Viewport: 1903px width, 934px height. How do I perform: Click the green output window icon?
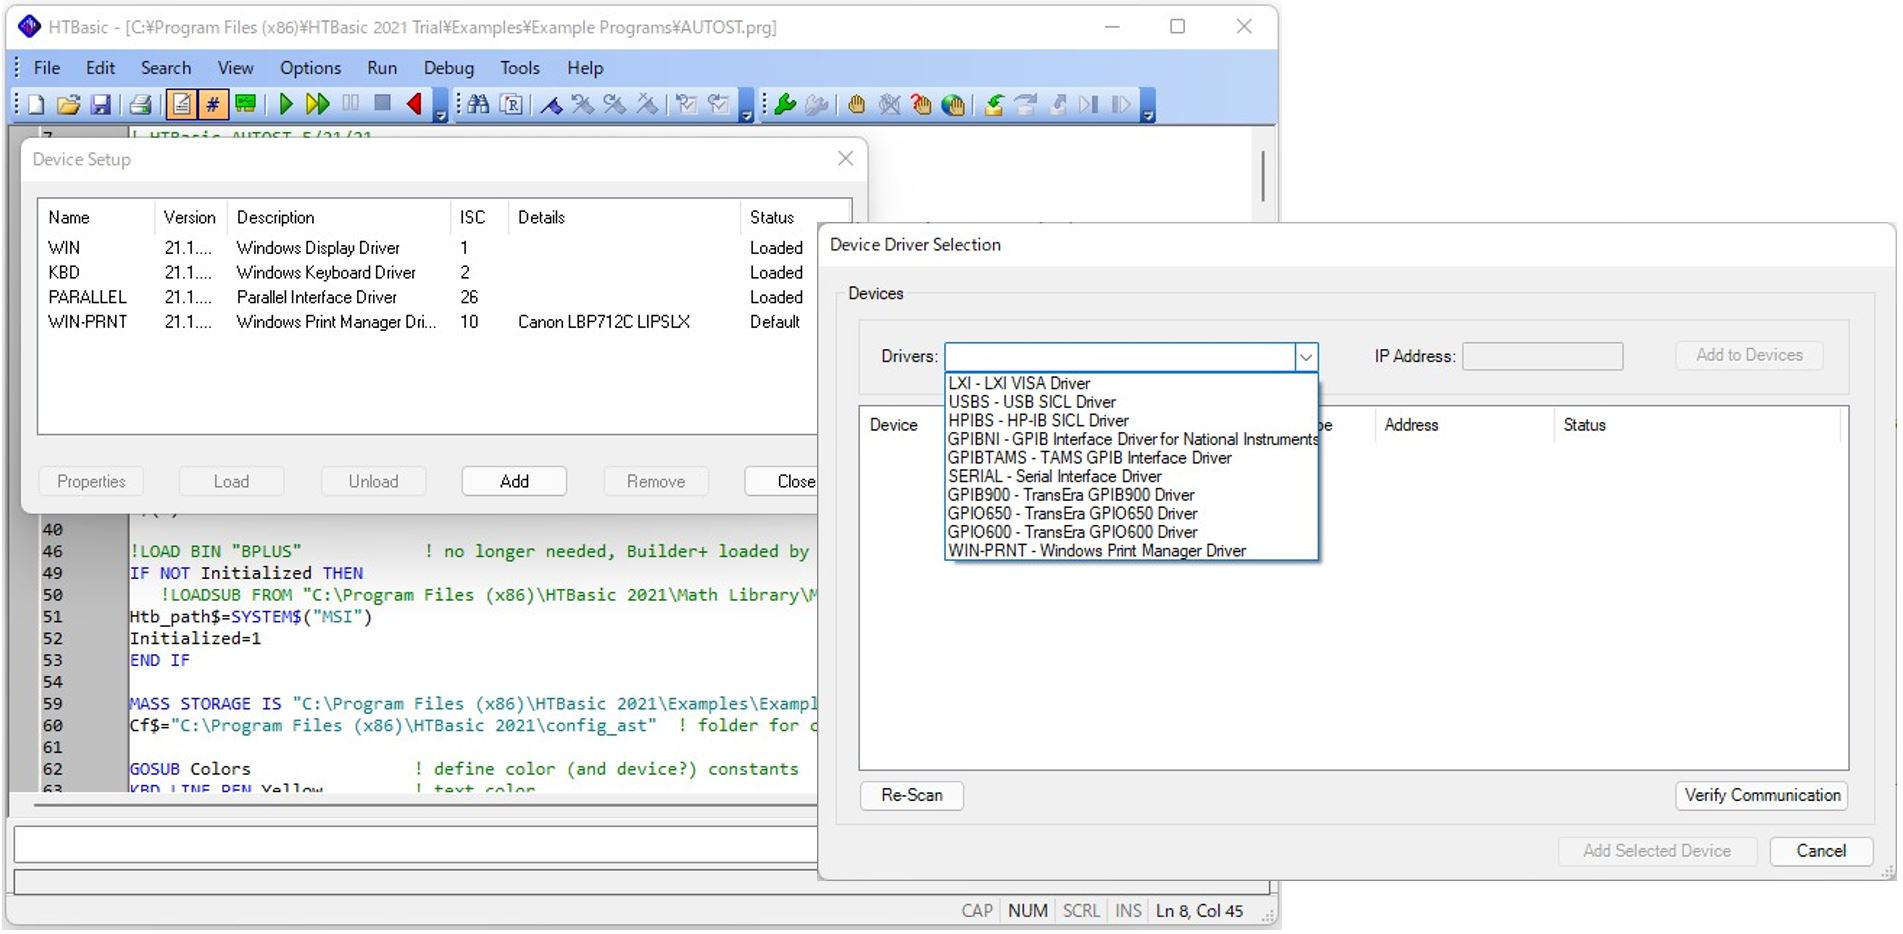(x=245, y=104)
